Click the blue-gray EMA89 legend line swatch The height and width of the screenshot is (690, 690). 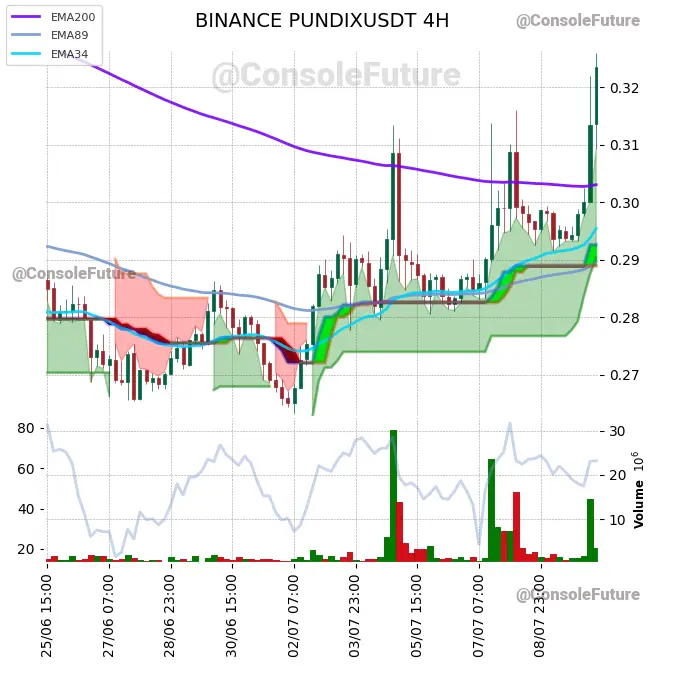point(26,35)
